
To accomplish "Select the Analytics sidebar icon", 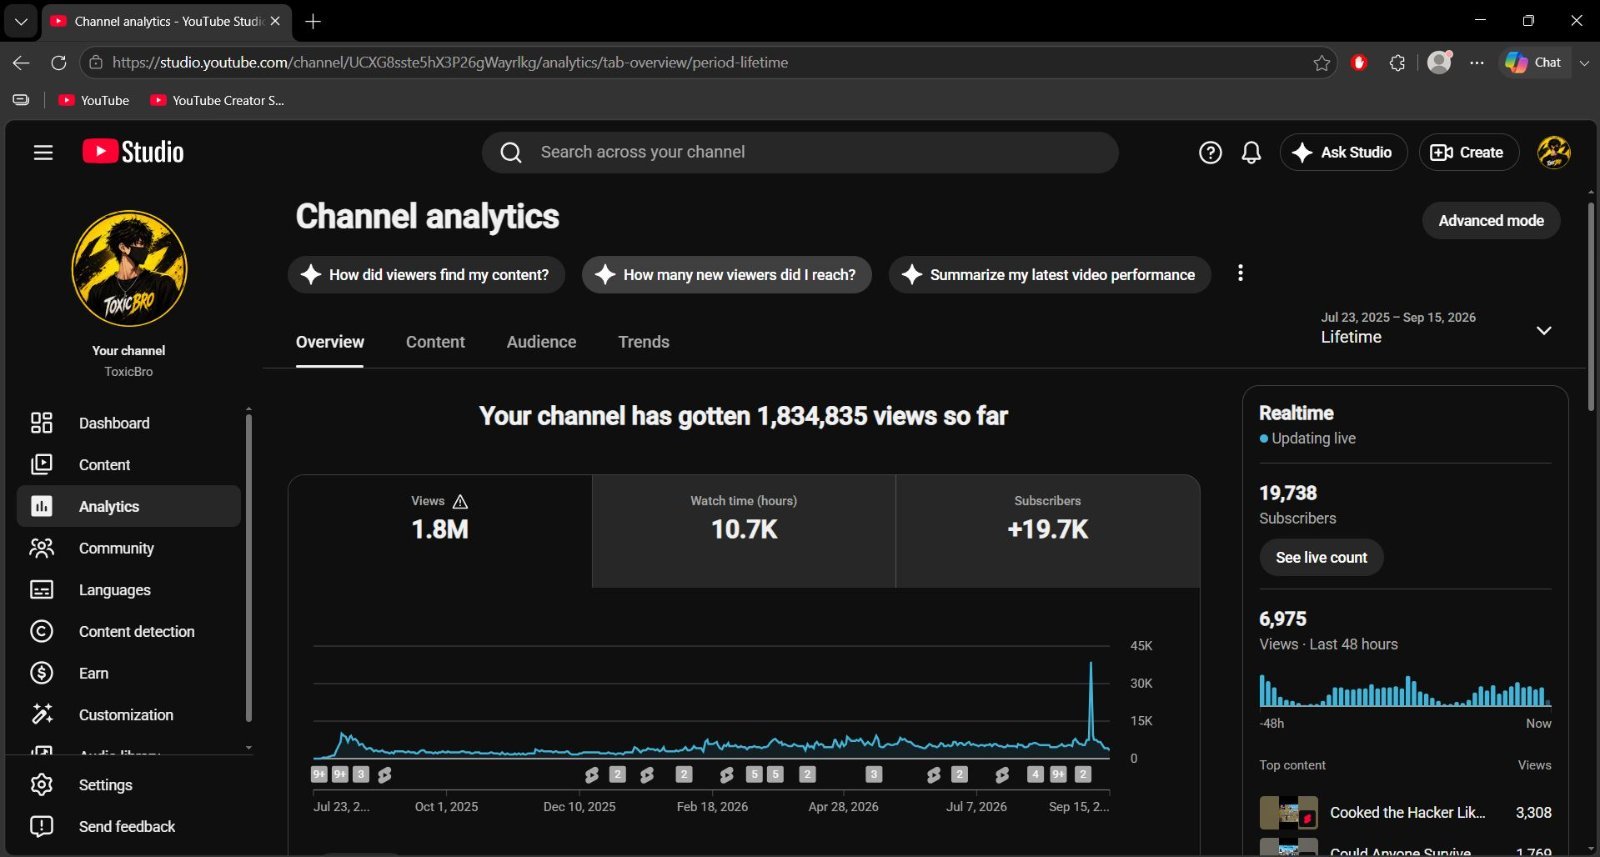I will click(41, 507).
